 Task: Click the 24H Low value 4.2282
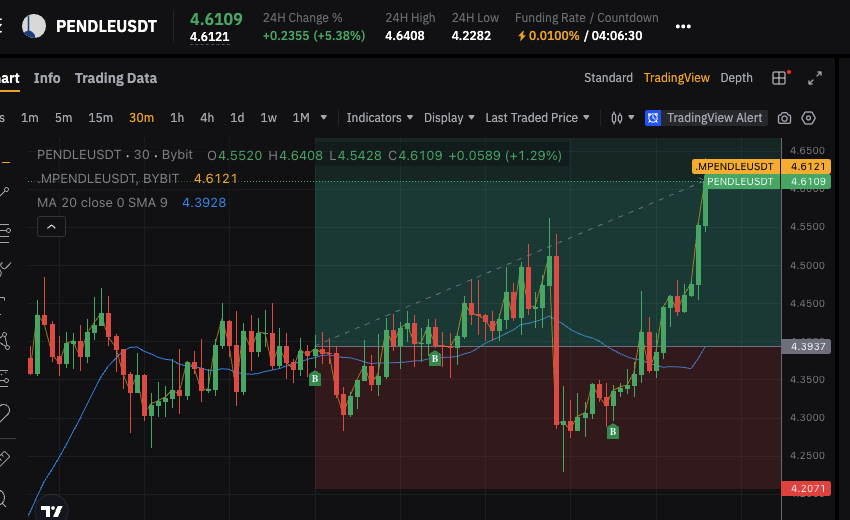coord(472,36)
